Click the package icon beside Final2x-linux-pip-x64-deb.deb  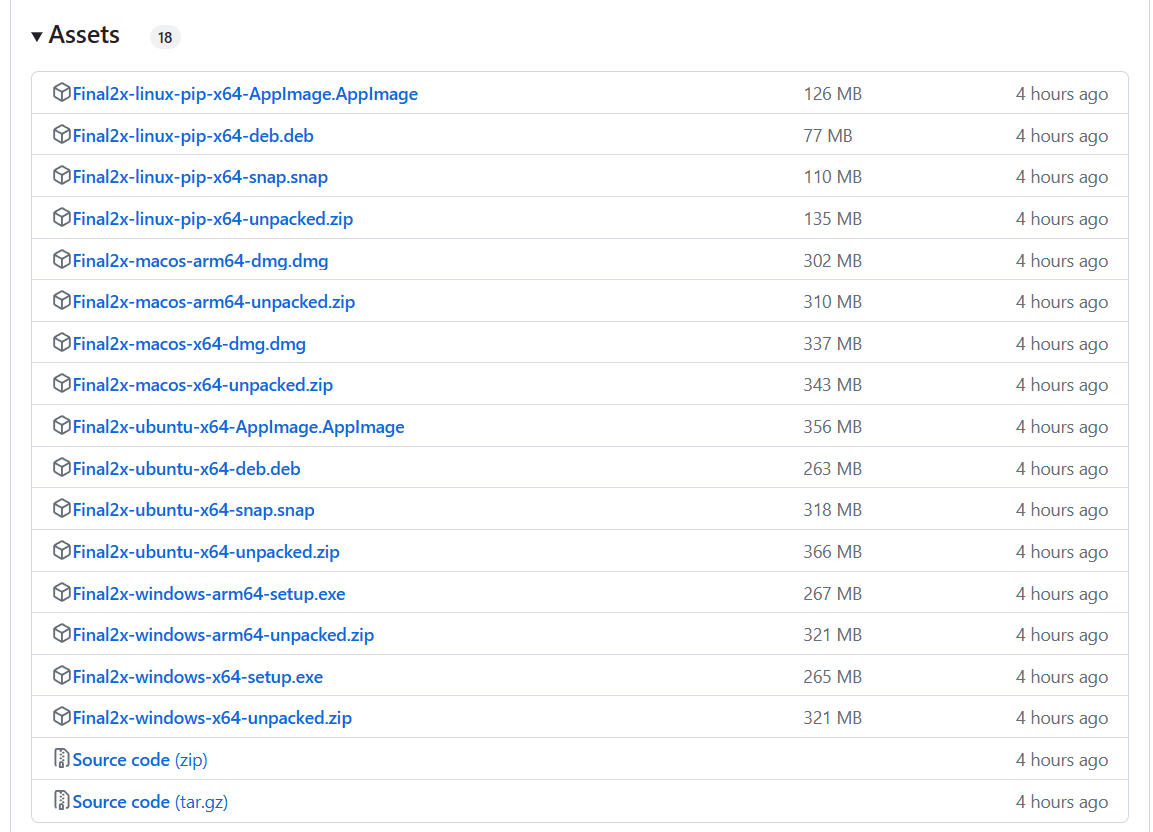[x=62, y=135]
